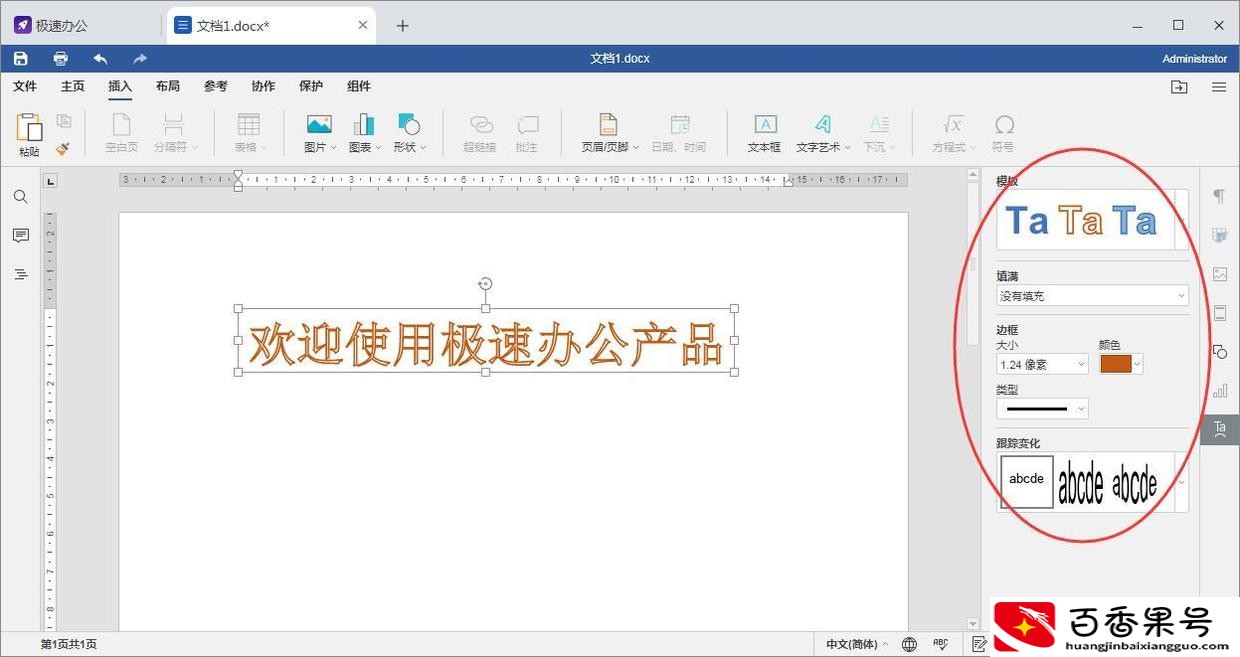Expand the 跟踪变化 transform gallery arrow
The image size is (1240, 657).
click(1182, 482)
